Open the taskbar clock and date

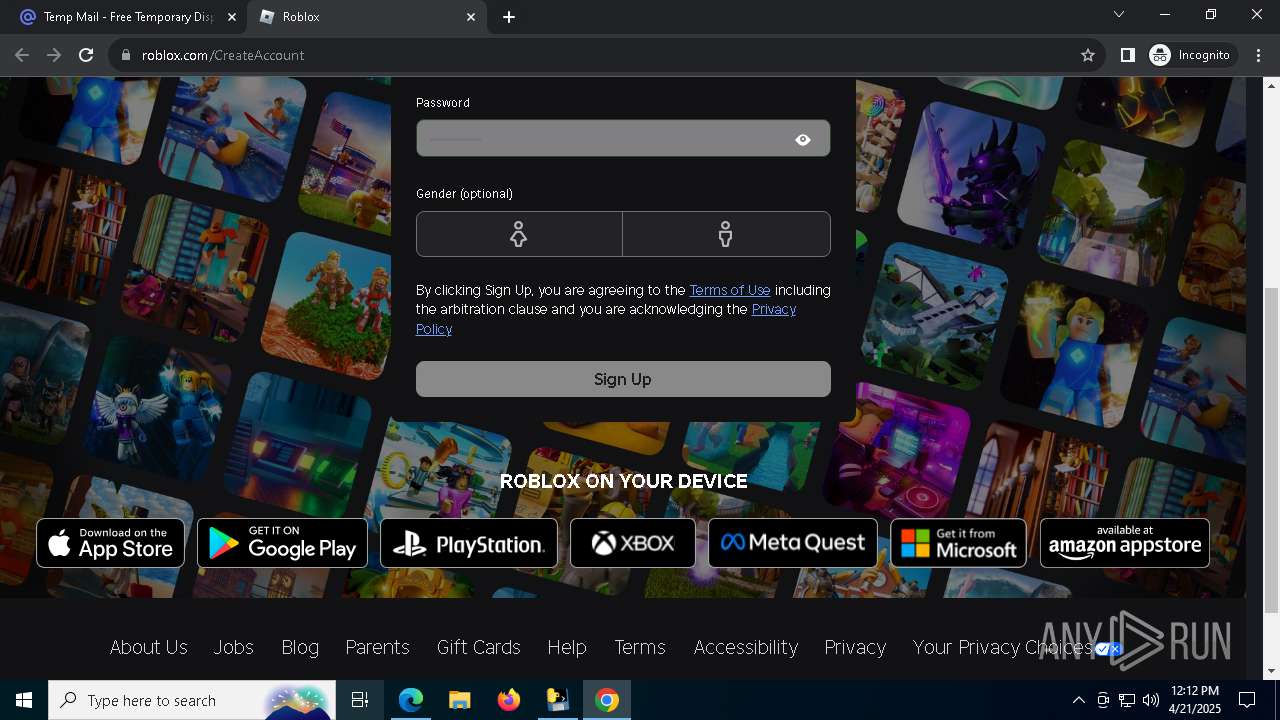point(1195,700)
